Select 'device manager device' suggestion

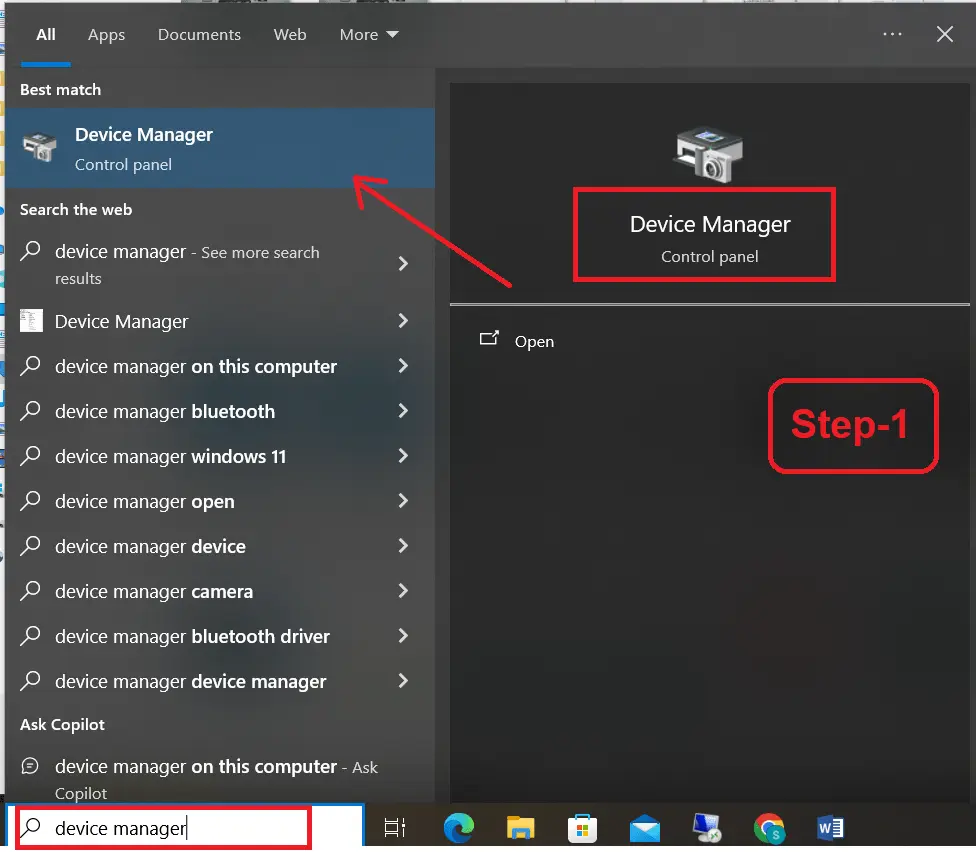coord(220,546)
